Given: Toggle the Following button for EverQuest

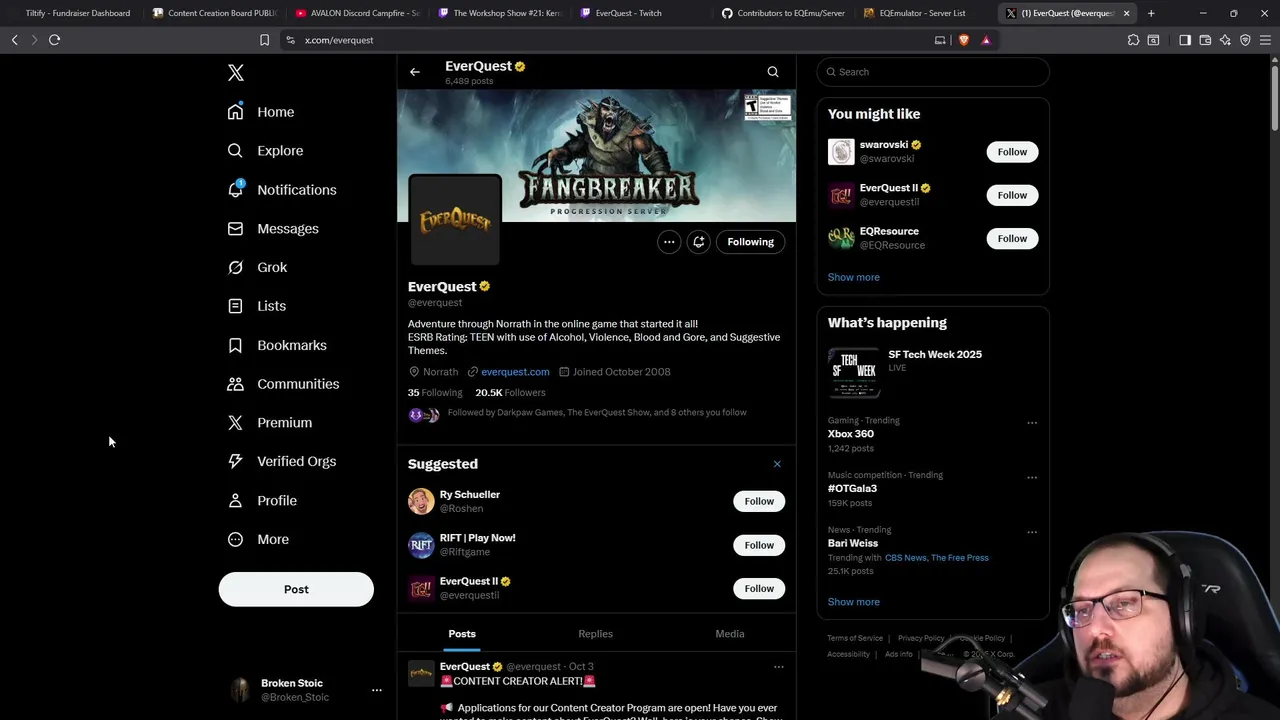Looking at the screenshot, I should (x=750, y=242).
